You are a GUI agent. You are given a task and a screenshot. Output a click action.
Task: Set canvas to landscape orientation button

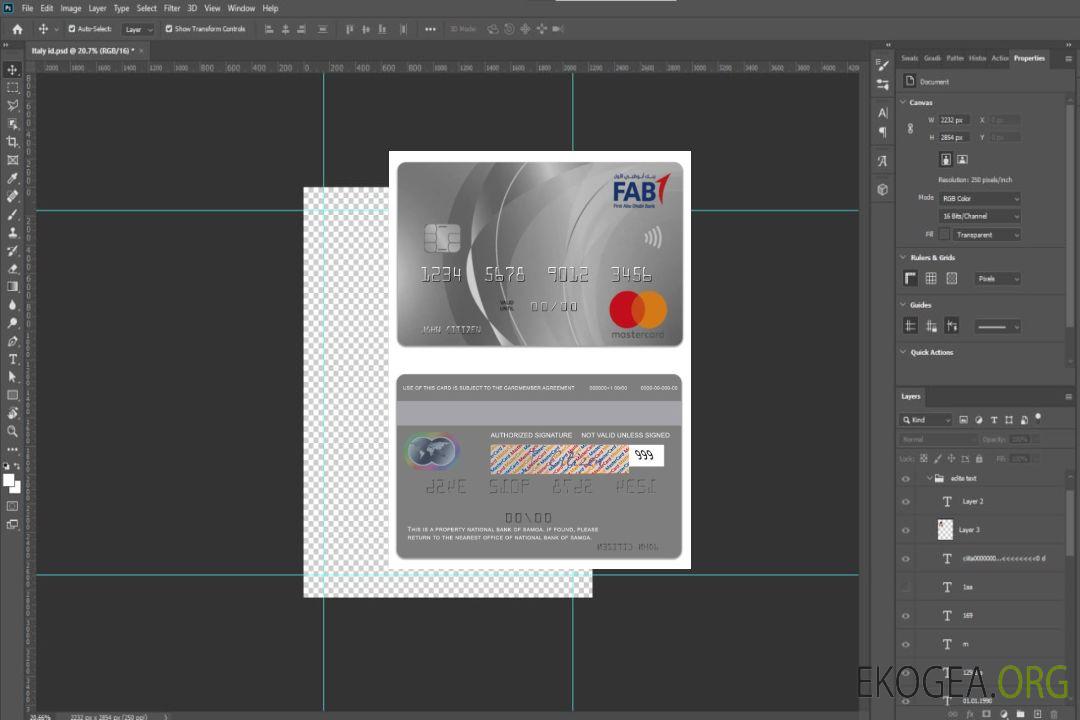click(962, 159)
